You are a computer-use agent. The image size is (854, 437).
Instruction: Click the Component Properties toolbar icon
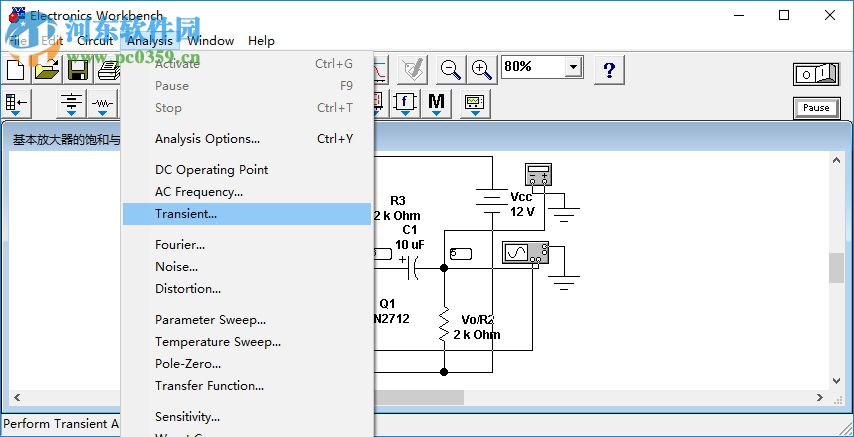click(411, 70)
